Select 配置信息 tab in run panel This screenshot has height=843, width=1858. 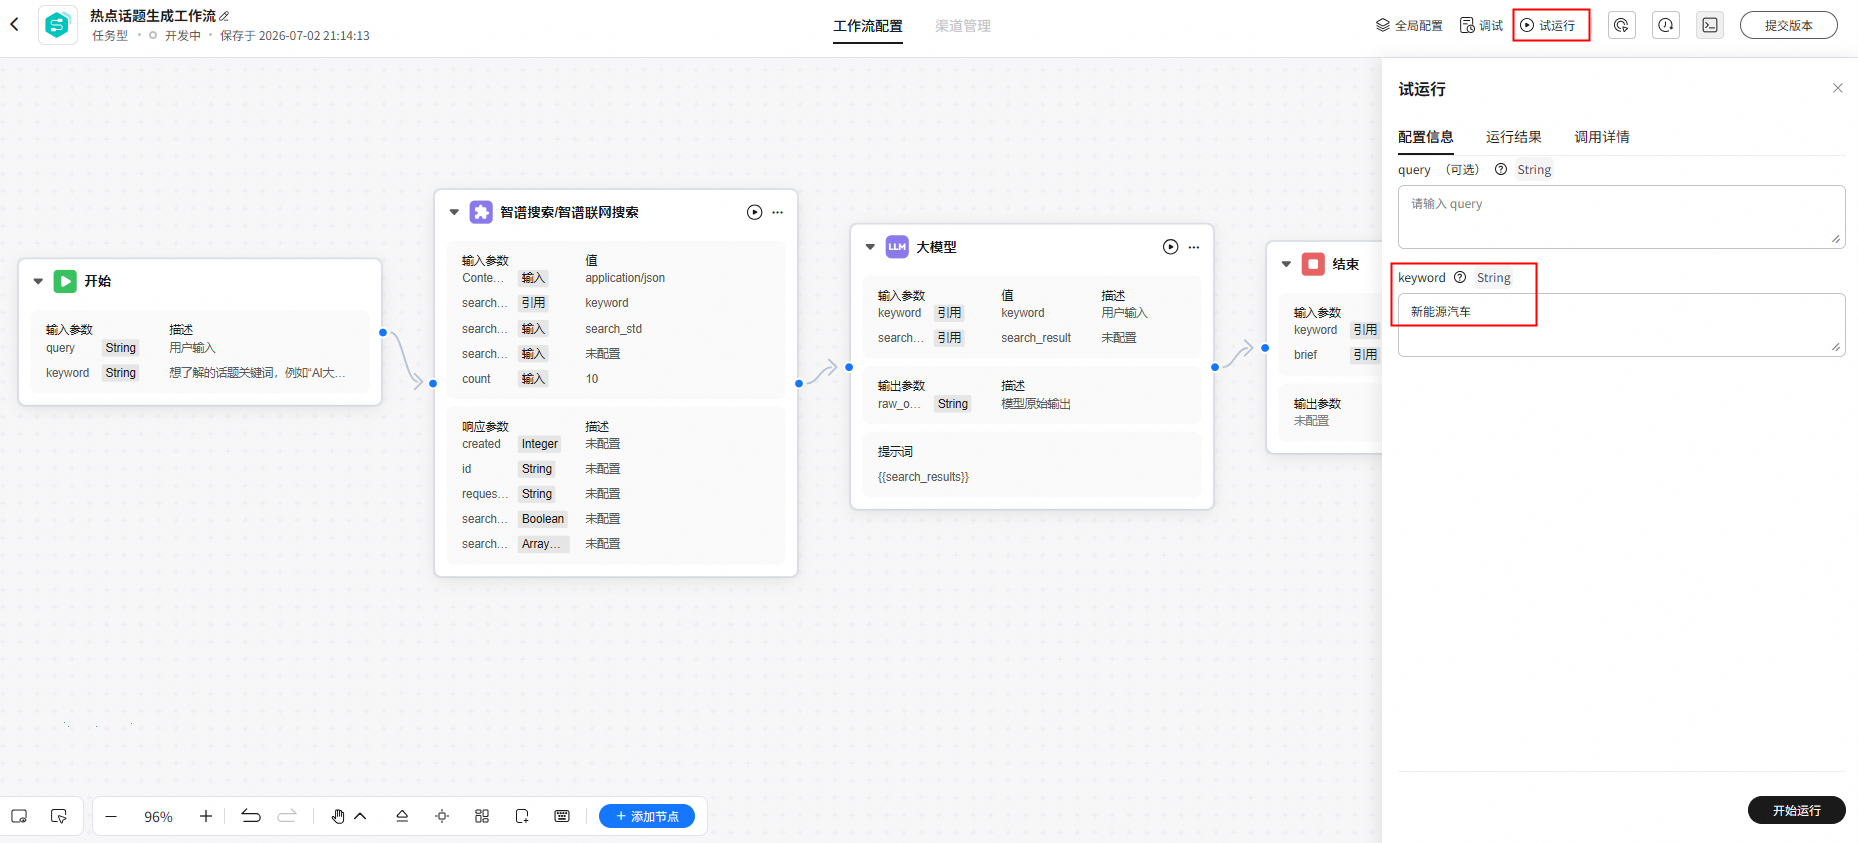coord(1426,137)
